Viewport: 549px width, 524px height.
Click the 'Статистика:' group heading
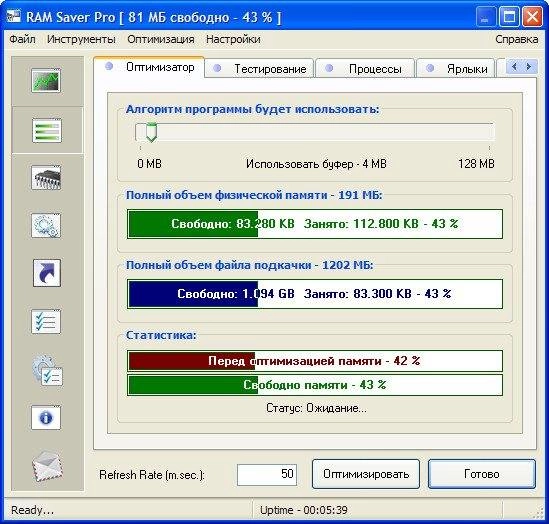pos(161,335)
